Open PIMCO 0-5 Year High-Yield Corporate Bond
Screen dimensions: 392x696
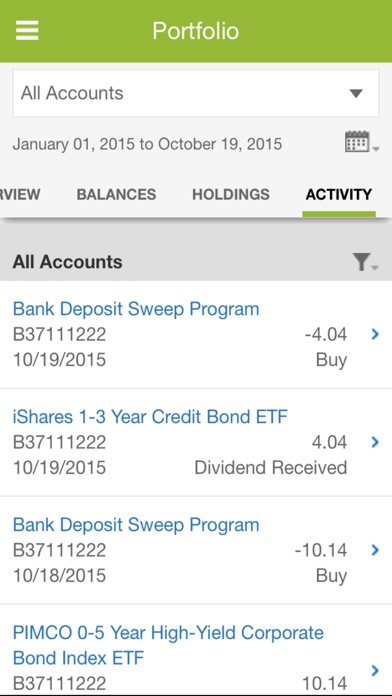pos(168,645)
